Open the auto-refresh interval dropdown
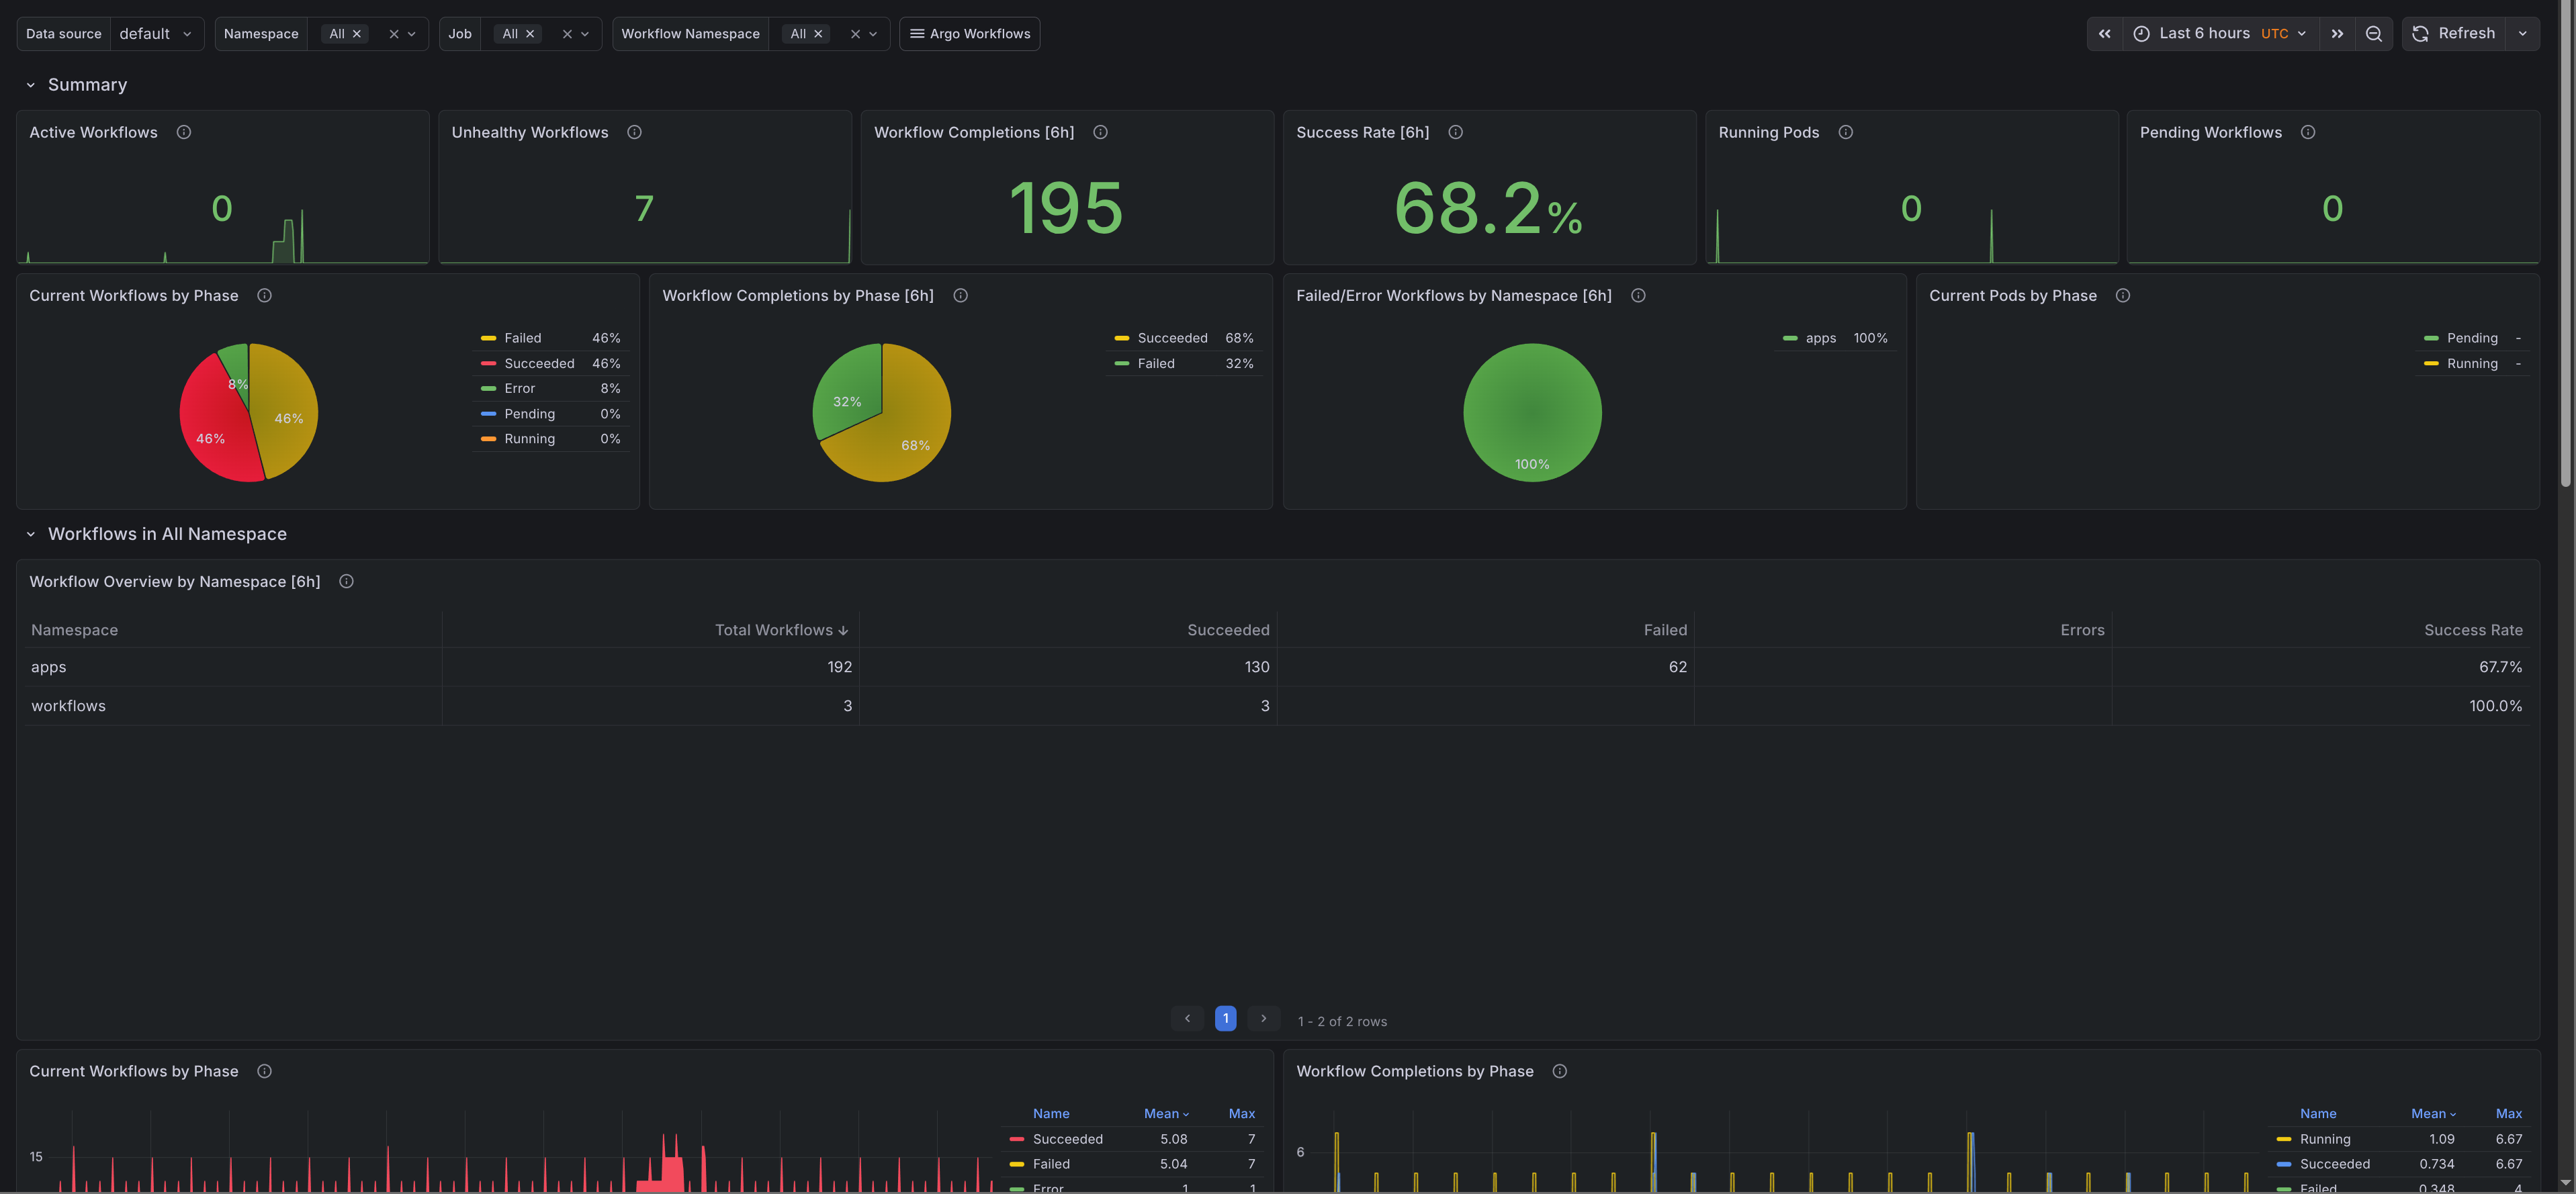This screenshot has height=1194, width=2576. (2523, 33)
